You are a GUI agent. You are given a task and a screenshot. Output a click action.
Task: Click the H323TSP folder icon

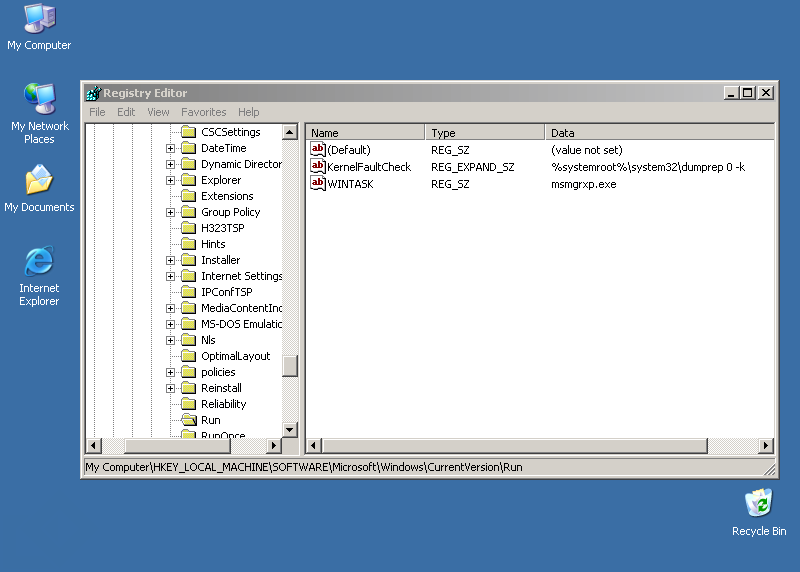tap(189, 228)
